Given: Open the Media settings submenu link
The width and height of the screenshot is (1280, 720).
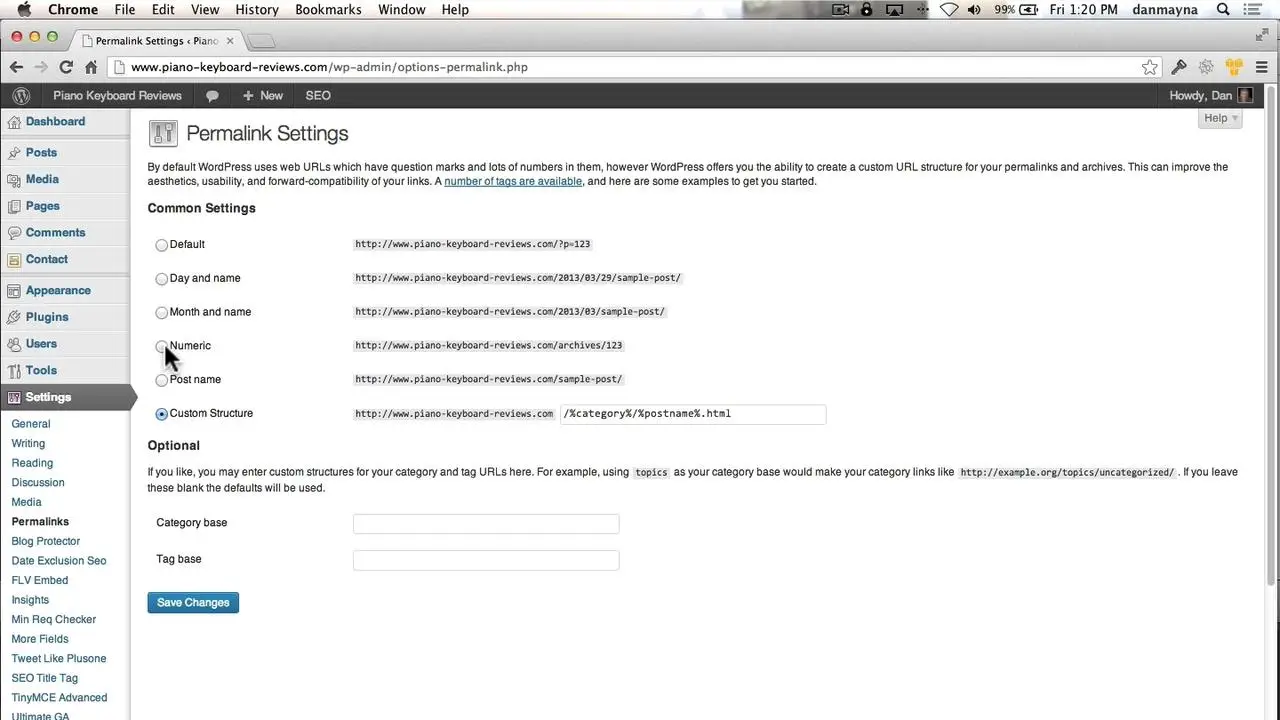Looking at the screenshot, I should click(27, 502).
